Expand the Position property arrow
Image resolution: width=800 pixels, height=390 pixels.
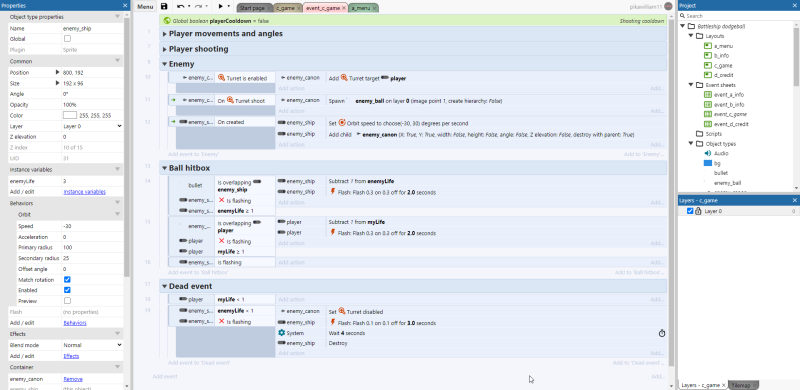tap(58, 72)
